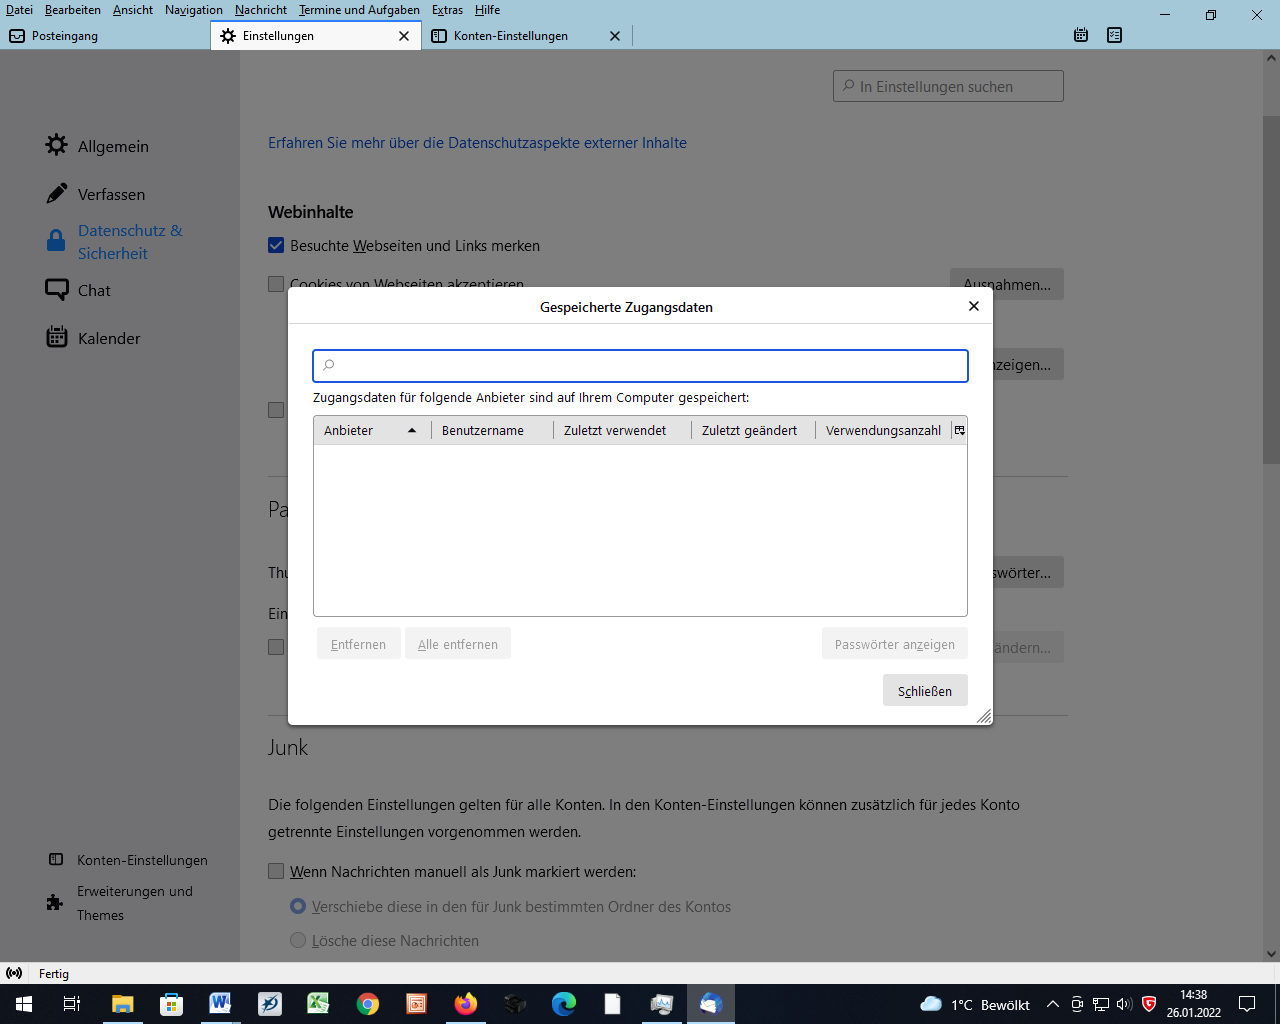Click the Datenschutz & Sicherheit lock icon
Viewport: 1280px width, 1024px height.
tap(57, 241)
